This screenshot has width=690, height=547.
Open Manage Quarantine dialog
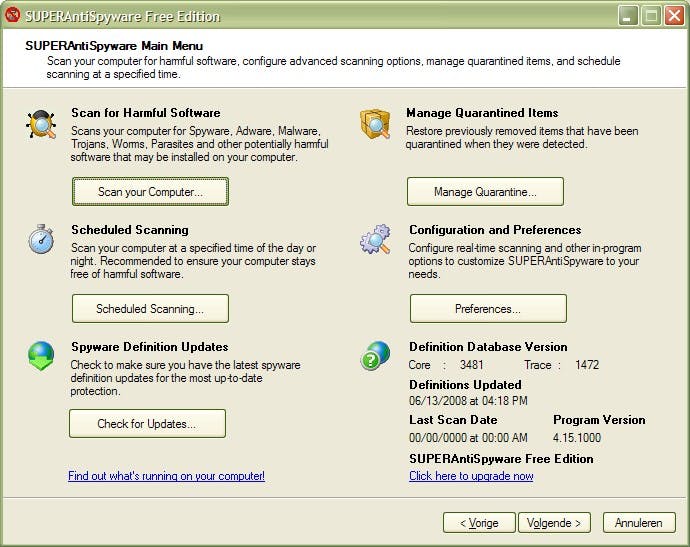[x=485, y=191]
